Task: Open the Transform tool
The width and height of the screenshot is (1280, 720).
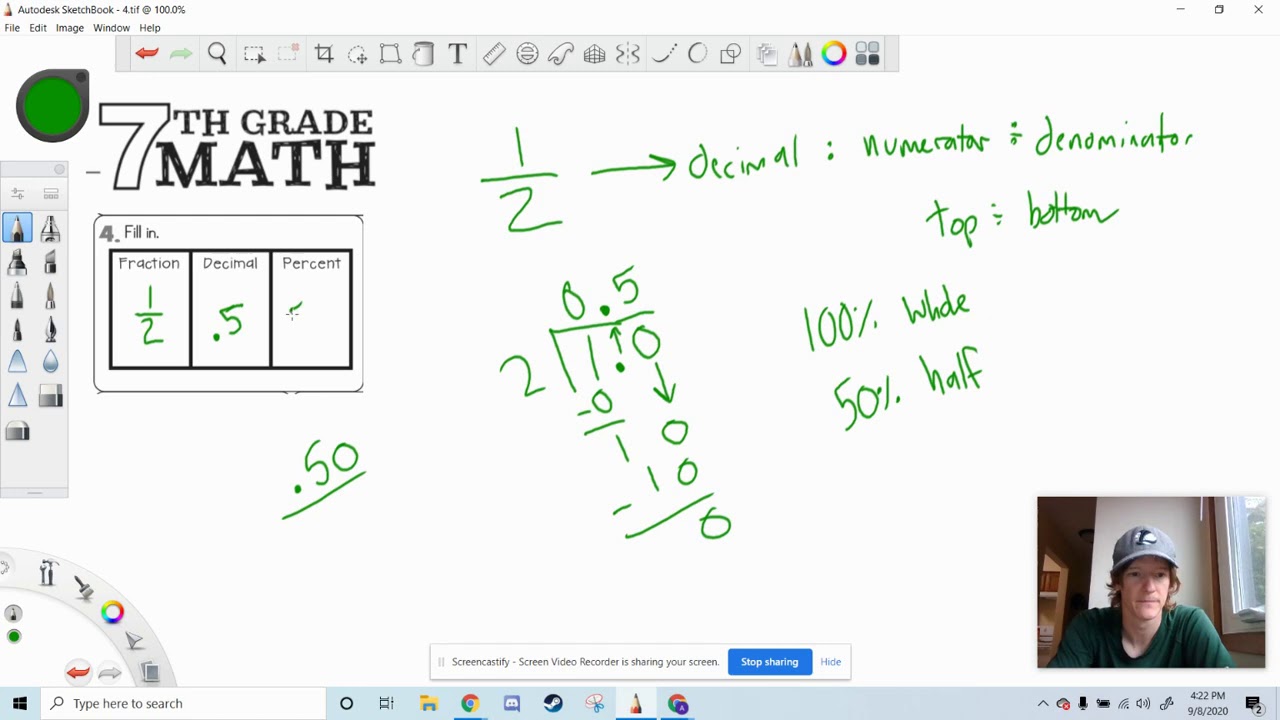Action: coord(390,54)
